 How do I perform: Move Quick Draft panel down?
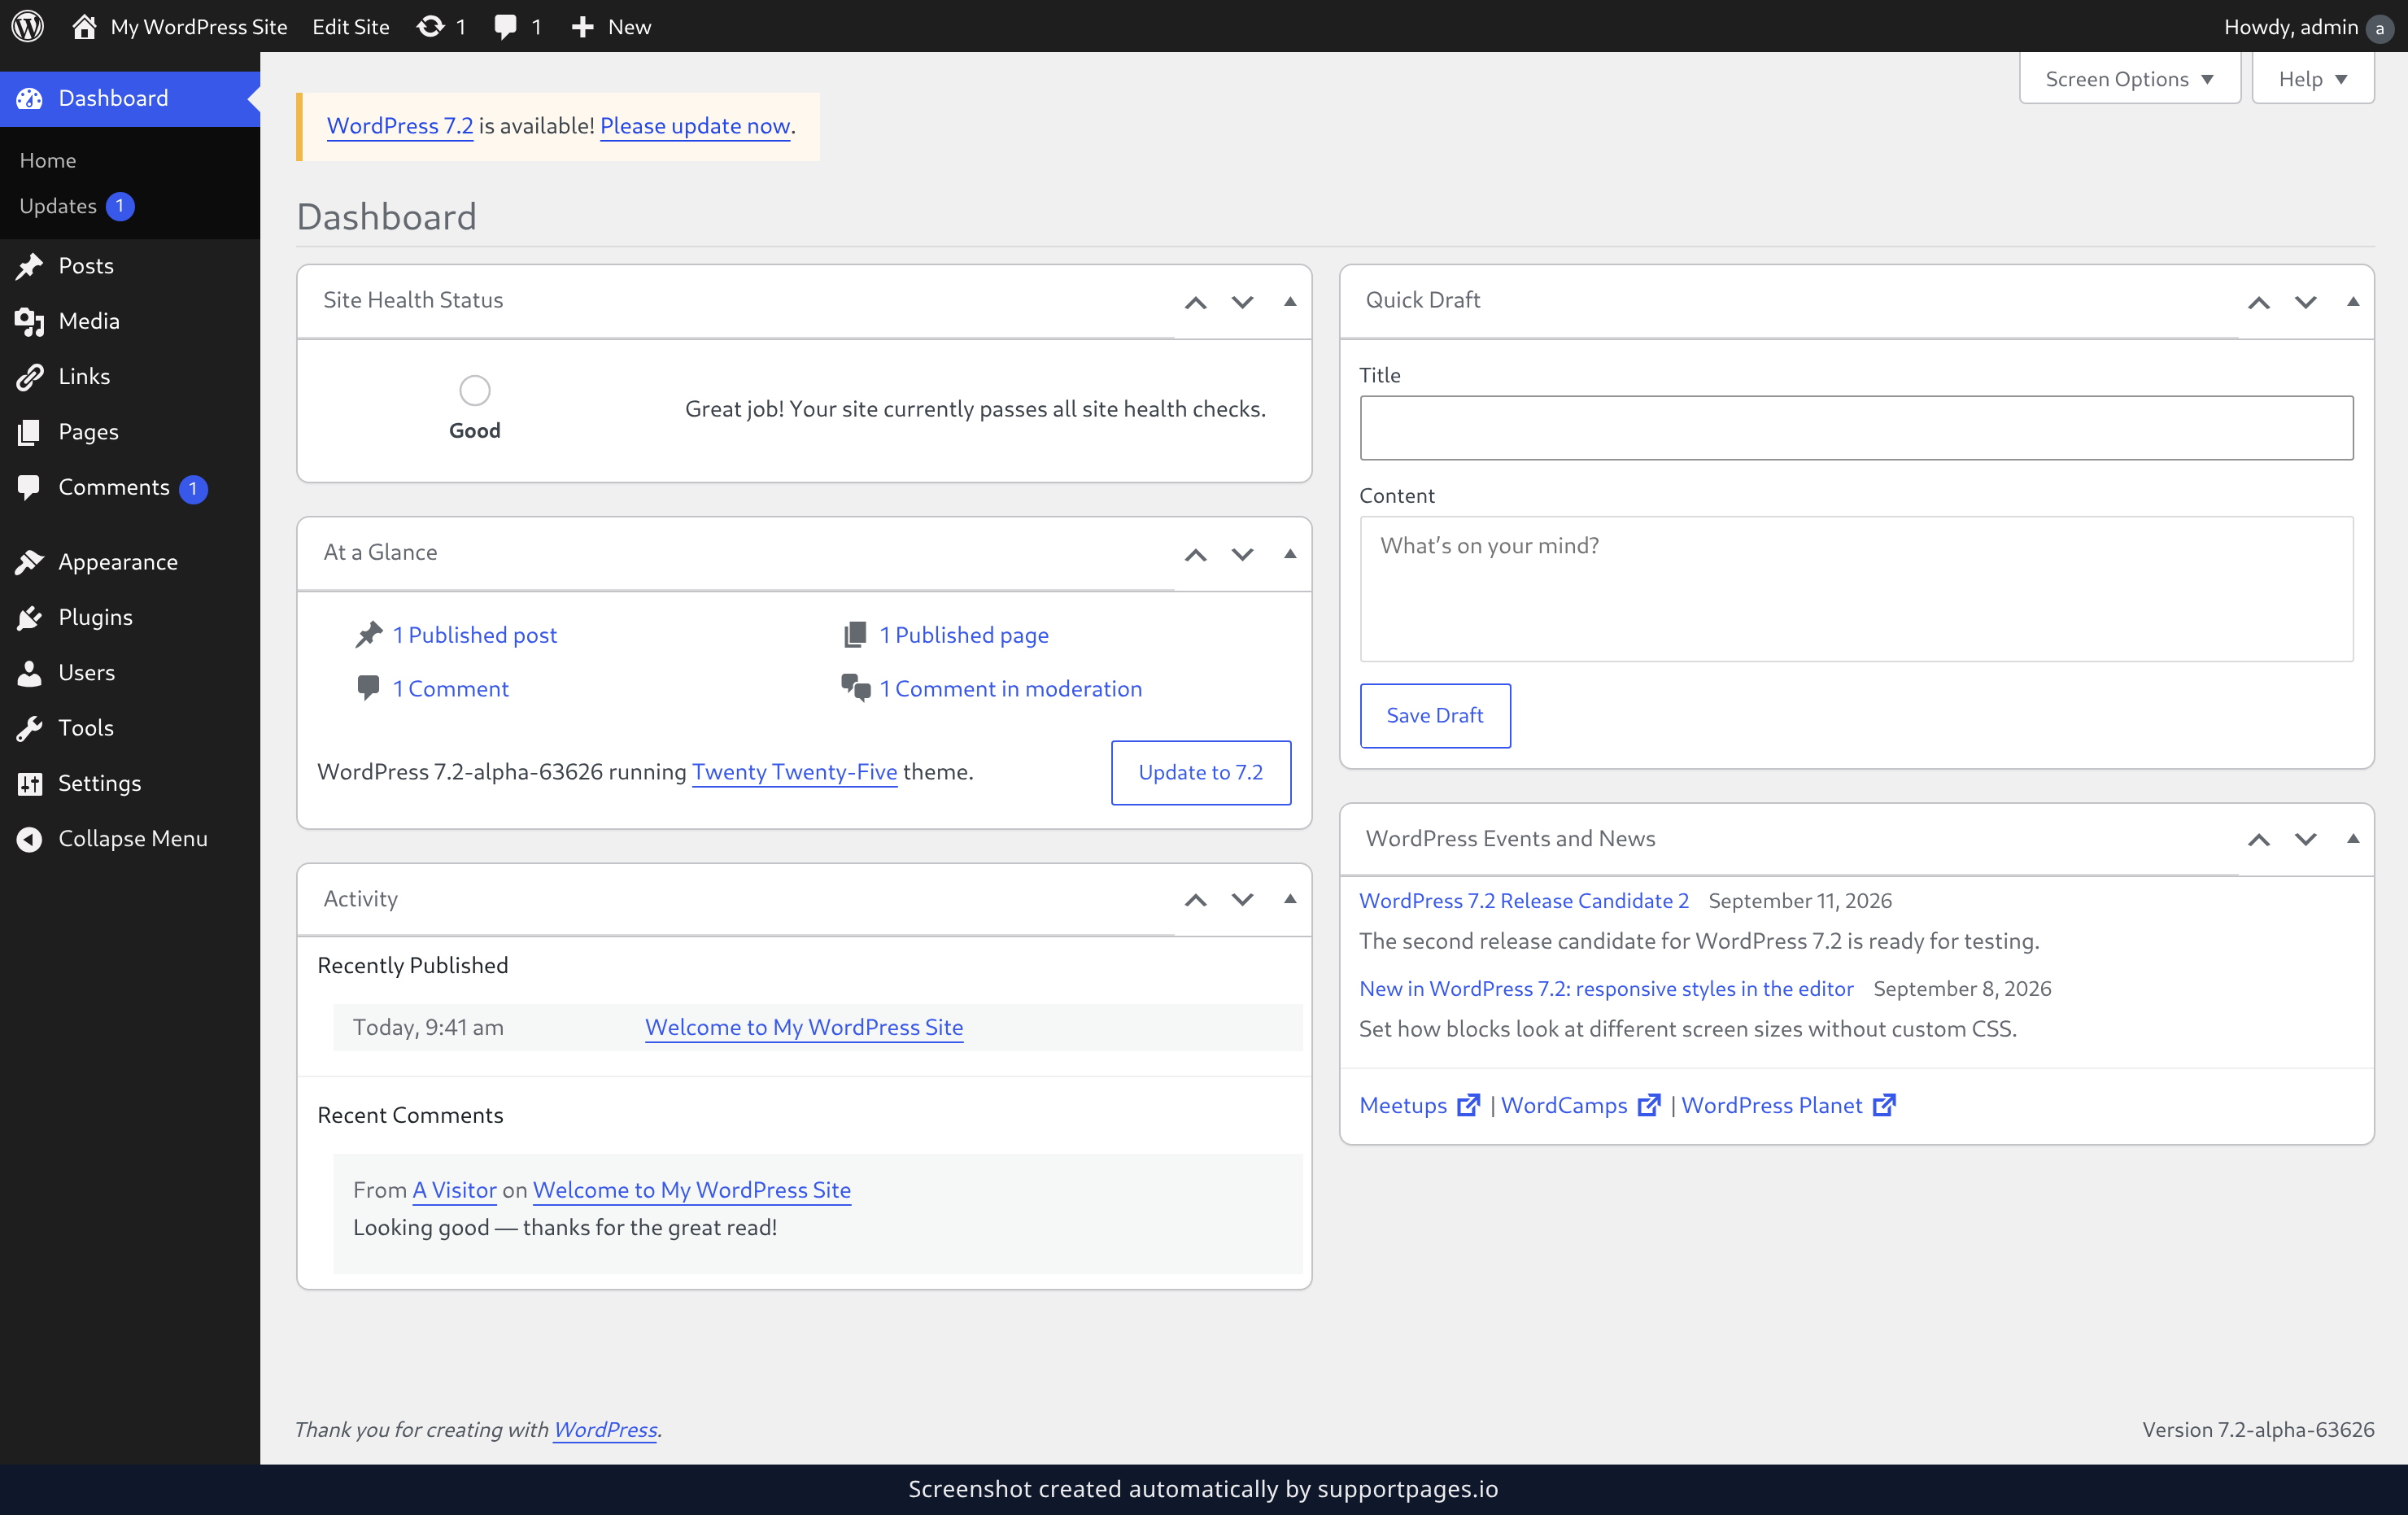(x=2305, y=302)
